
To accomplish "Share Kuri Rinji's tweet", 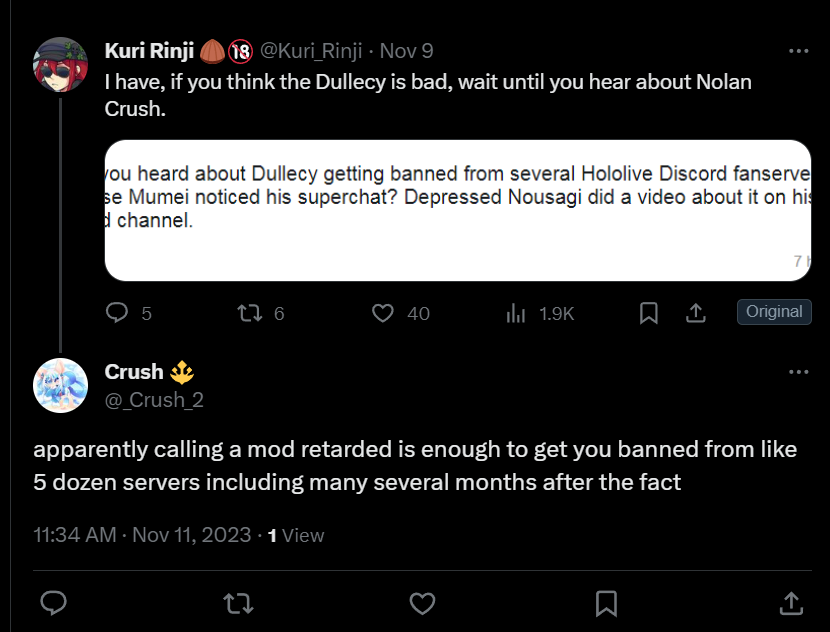I will [696, 313].
